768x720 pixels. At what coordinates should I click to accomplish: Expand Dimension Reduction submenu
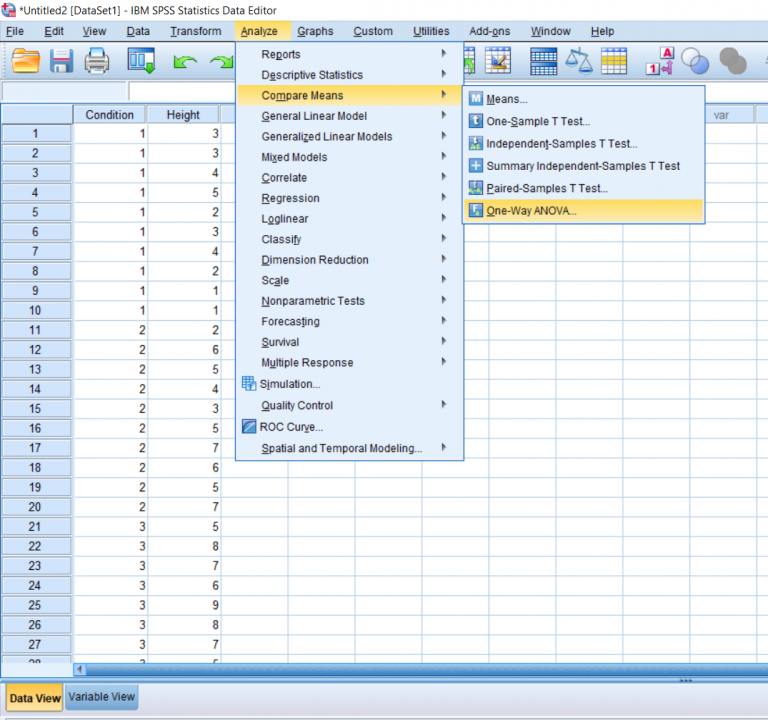pos(349,260)
